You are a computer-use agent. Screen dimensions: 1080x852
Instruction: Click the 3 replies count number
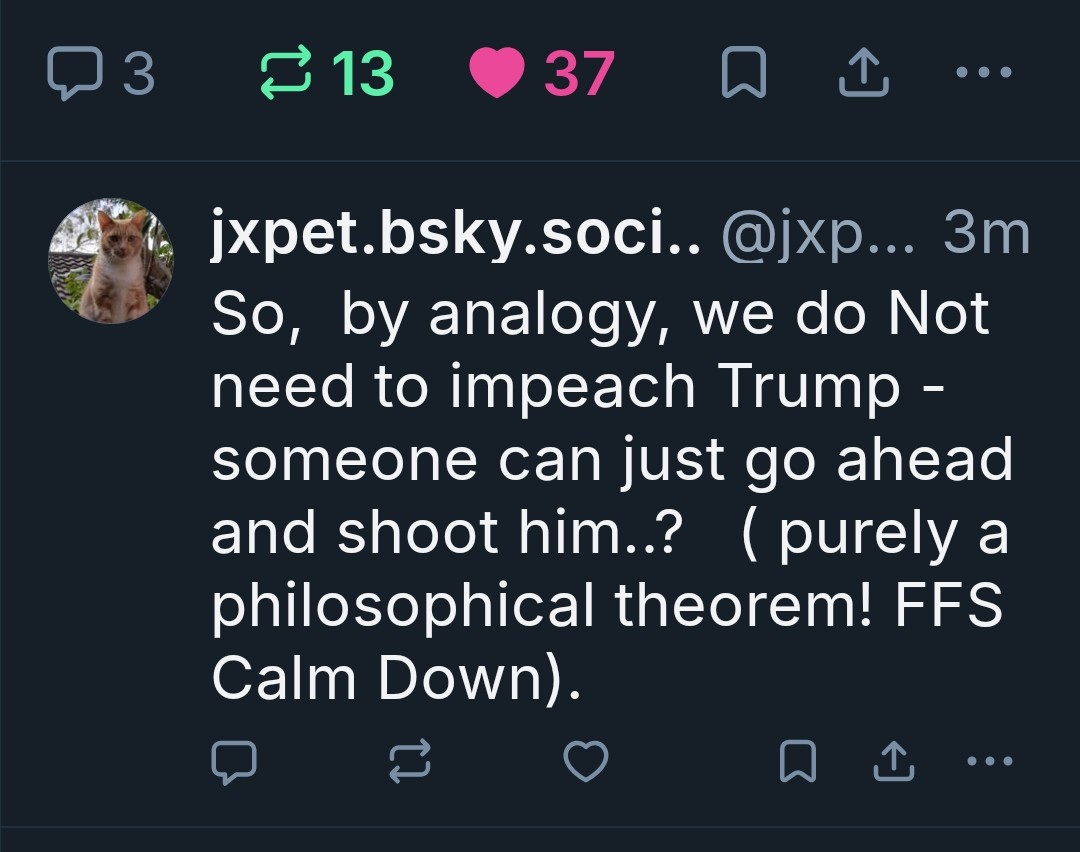[x=139, y=75]
